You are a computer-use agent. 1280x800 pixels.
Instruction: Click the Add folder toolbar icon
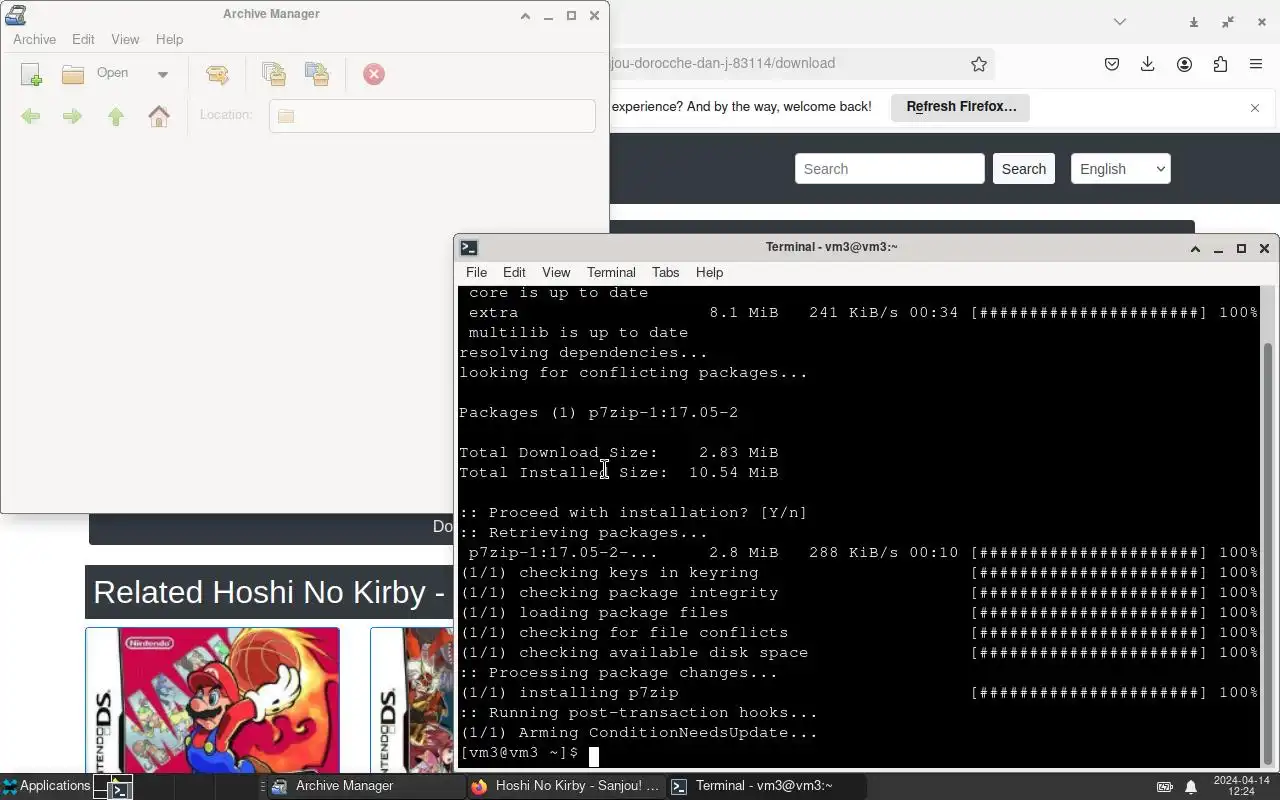(x=317, y=74)
